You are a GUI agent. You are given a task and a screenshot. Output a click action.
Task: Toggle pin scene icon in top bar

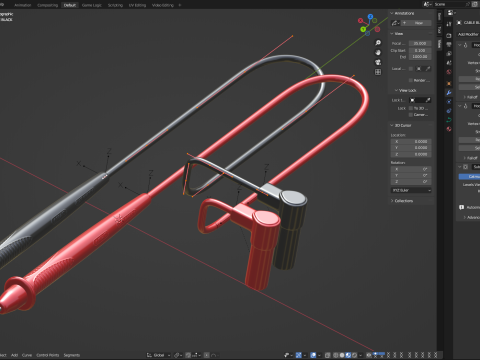(468, 4)
